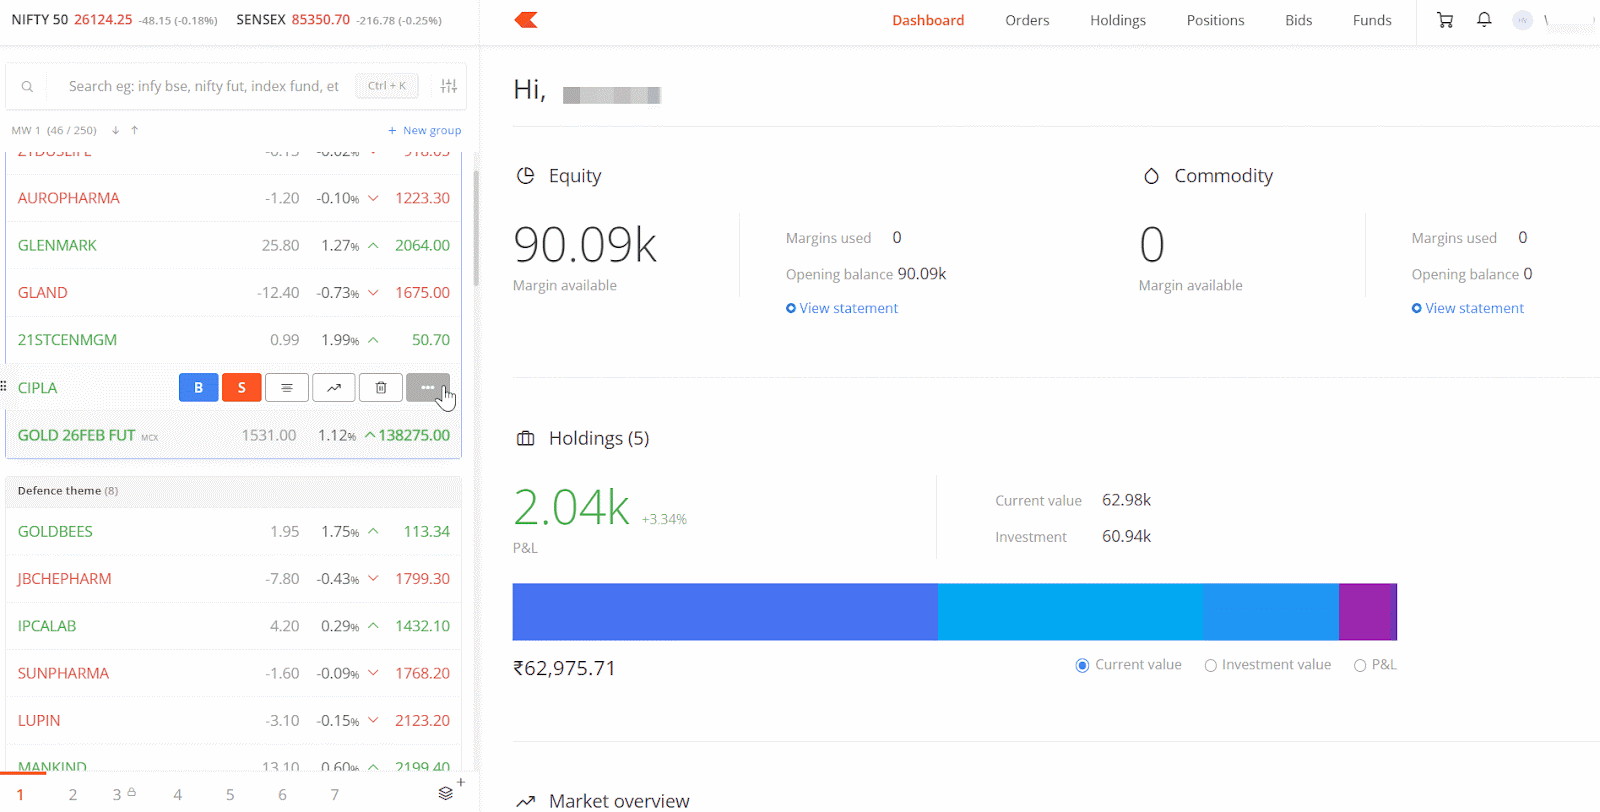Open the shopping cart basket
Viewport: 1600px width, 812px height.
click(x=1445, y=20)
